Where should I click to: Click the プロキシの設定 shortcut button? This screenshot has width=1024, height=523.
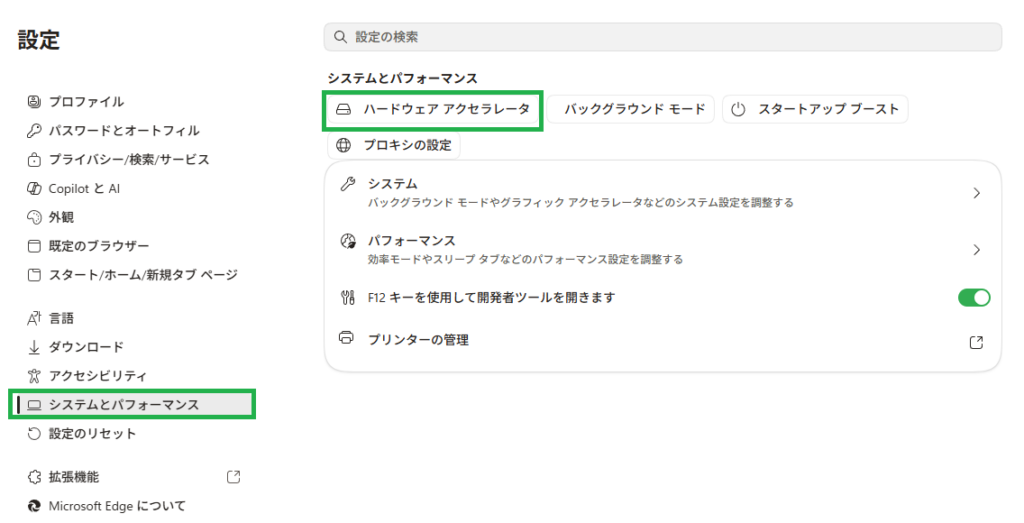pyautogui.click(x=394, y=145)
